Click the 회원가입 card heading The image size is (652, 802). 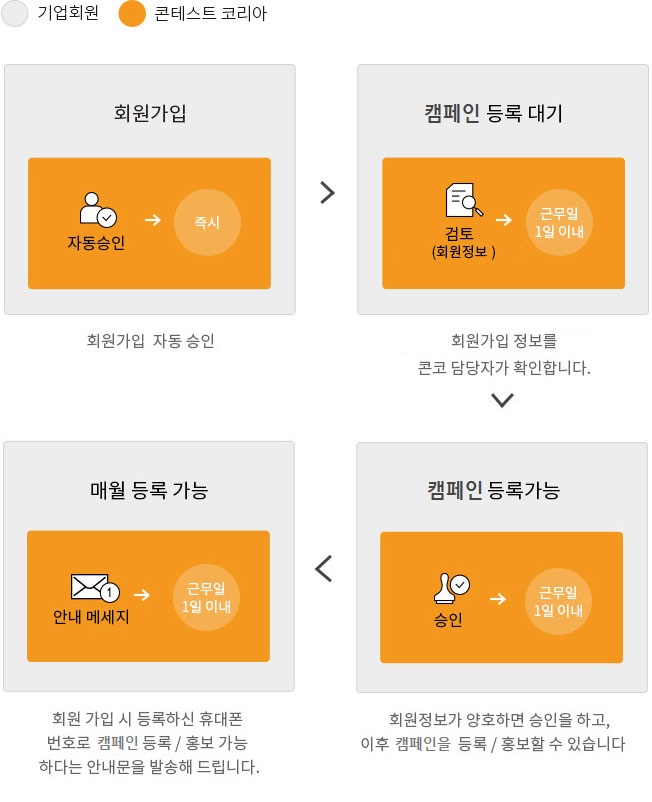pos(150,113)
